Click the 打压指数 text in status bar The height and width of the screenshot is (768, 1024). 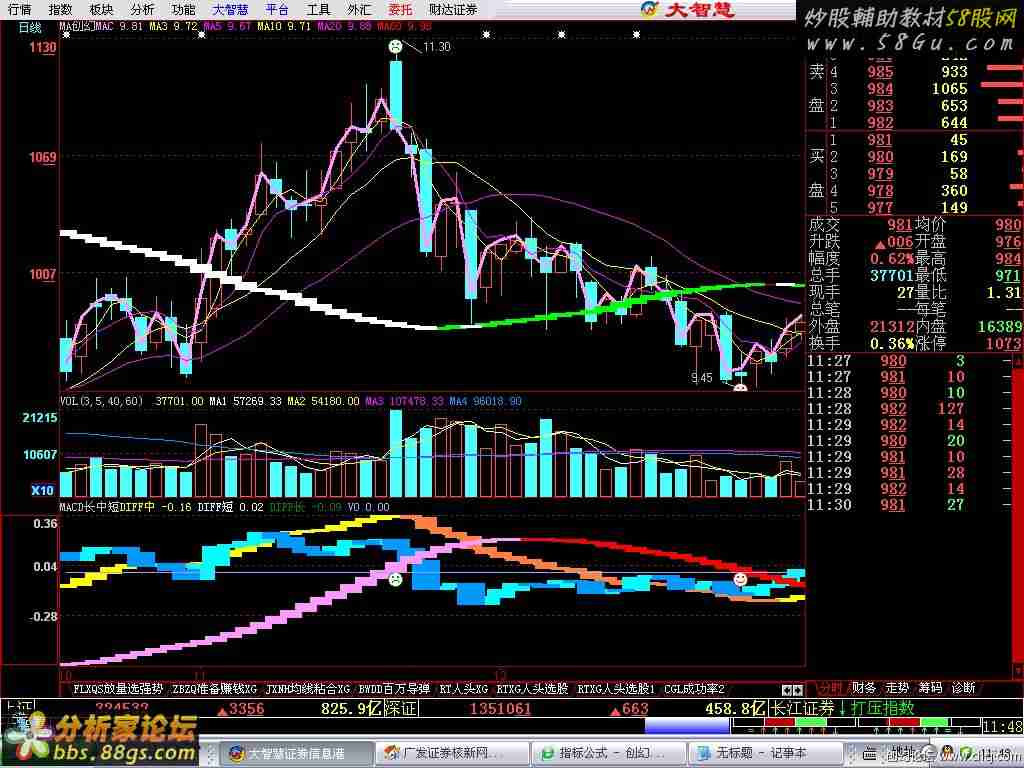pyautogui.click(x=881, y=709)
